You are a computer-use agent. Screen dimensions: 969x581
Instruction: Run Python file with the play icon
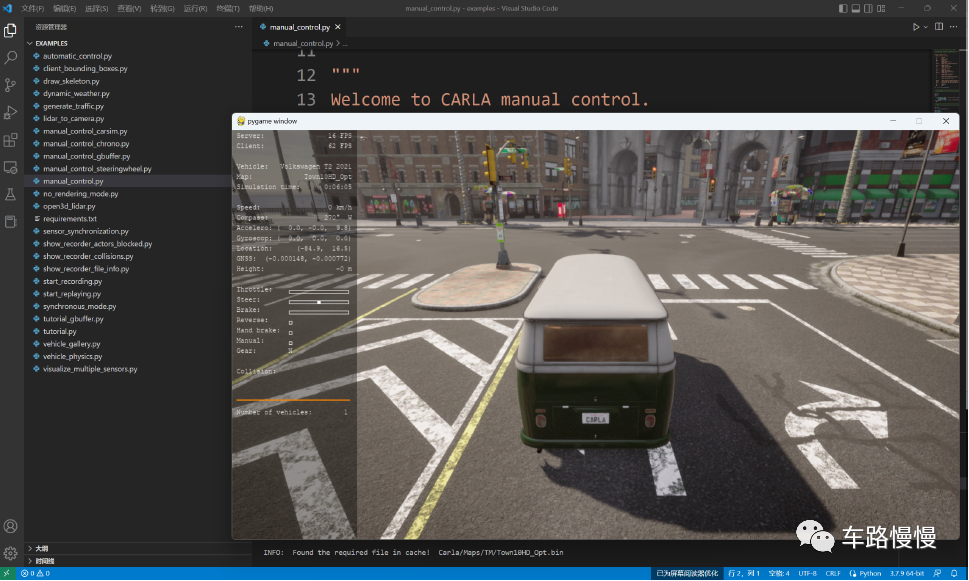[916, 27]
